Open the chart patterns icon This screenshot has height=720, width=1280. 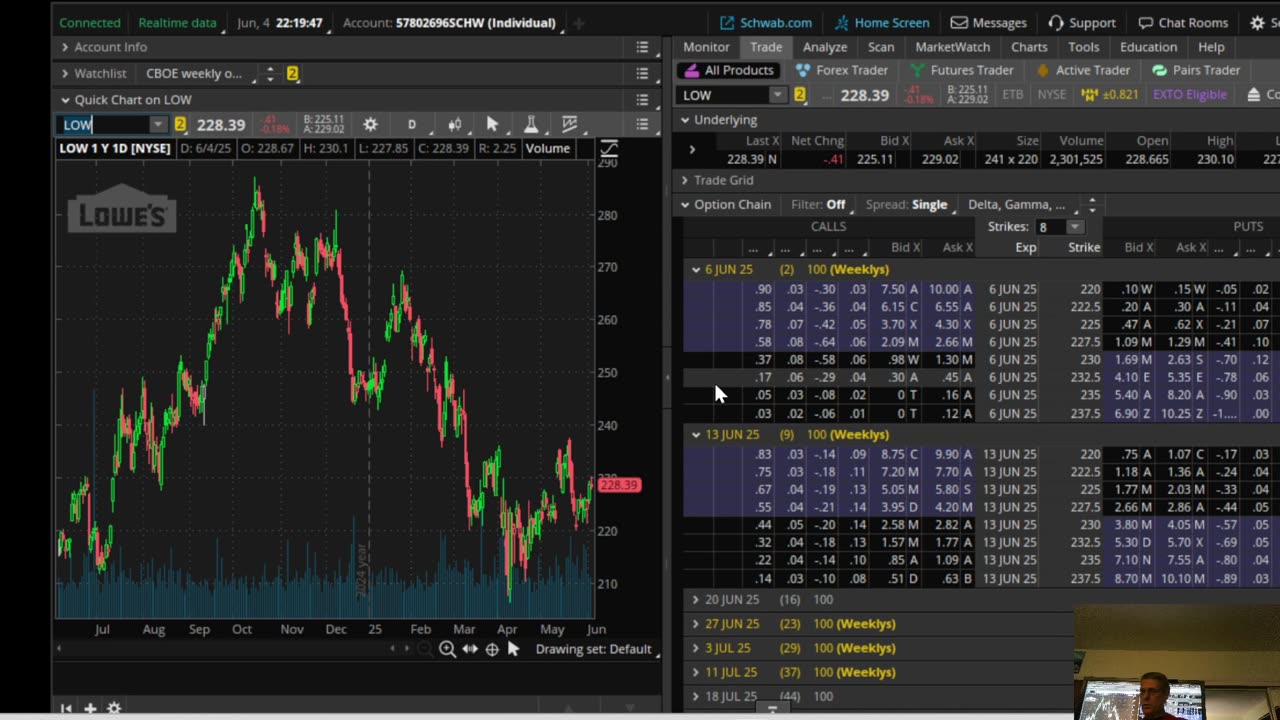[570, 124]
